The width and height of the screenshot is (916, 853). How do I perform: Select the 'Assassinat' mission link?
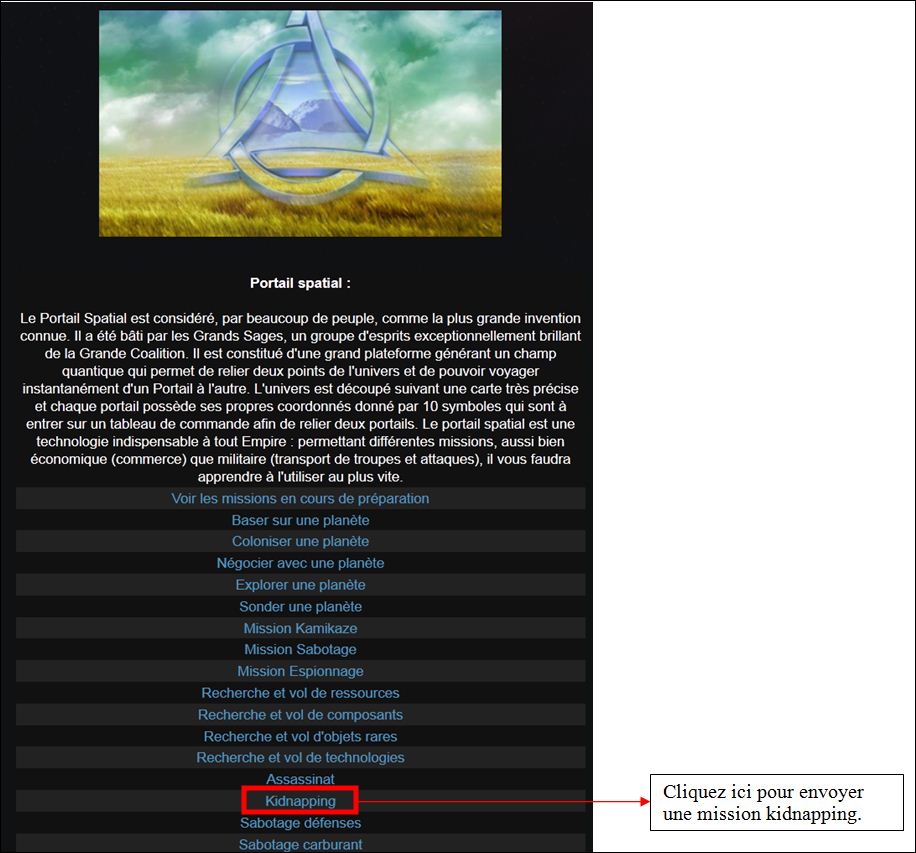tap(300, 779)
